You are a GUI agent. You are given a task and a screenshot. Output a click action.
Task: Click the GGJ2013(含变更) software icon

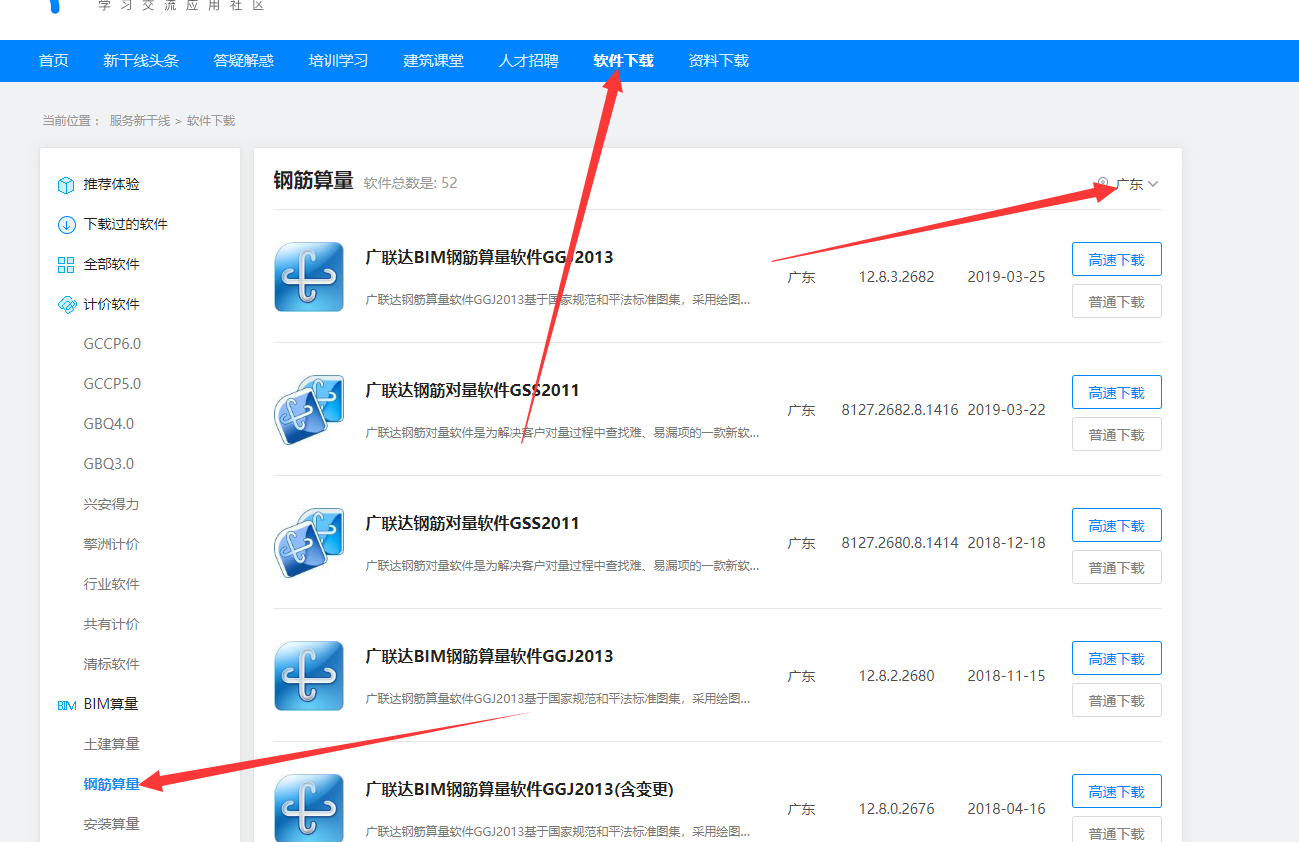click(309, 808)
